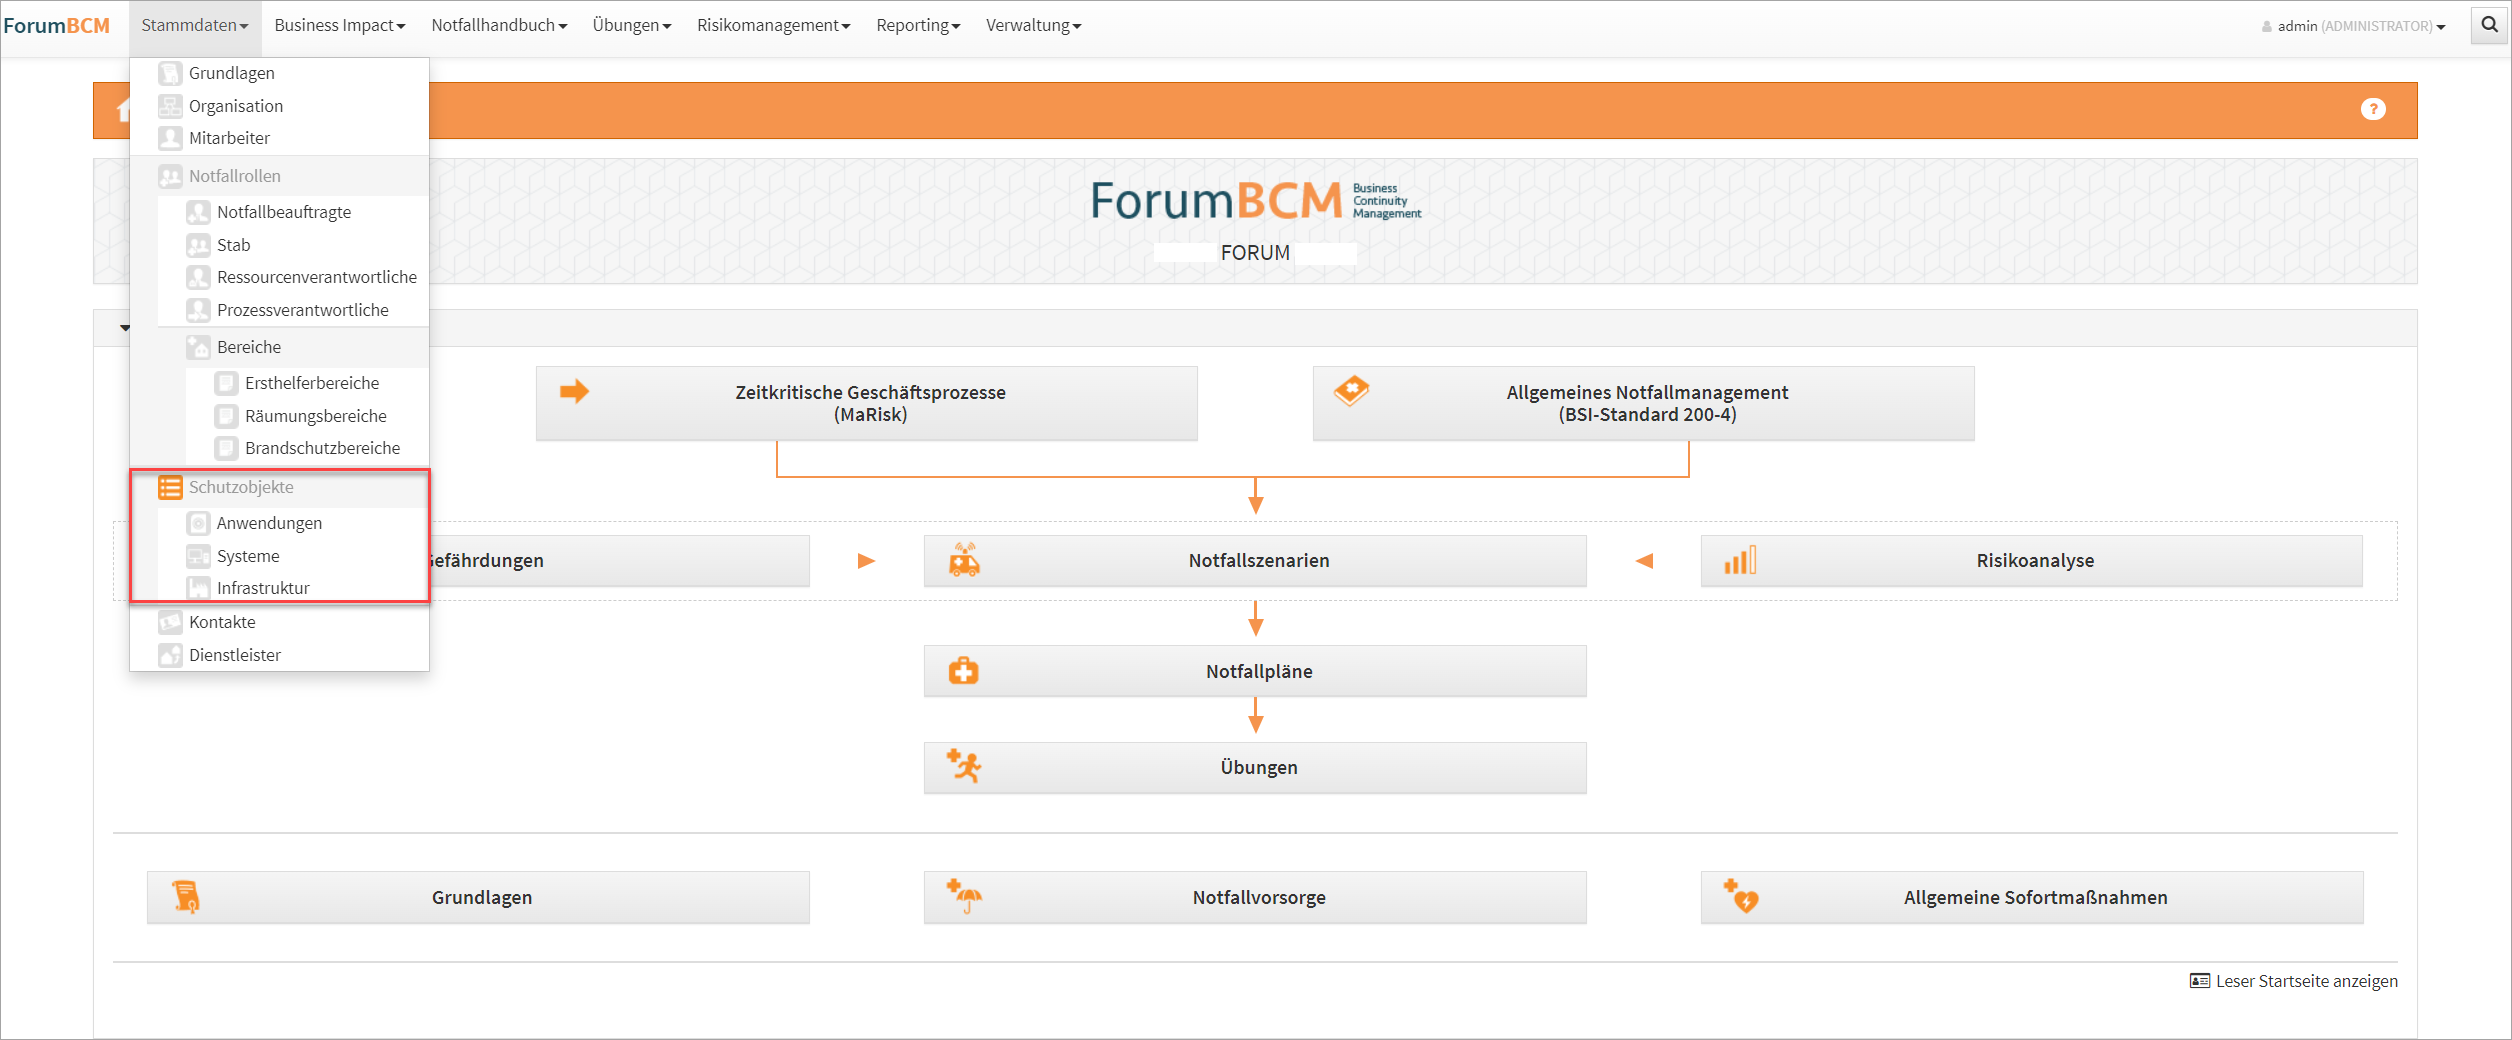
Task: Choose Ersthelferbereiche menu entry
Action: (x=307, y=383)
